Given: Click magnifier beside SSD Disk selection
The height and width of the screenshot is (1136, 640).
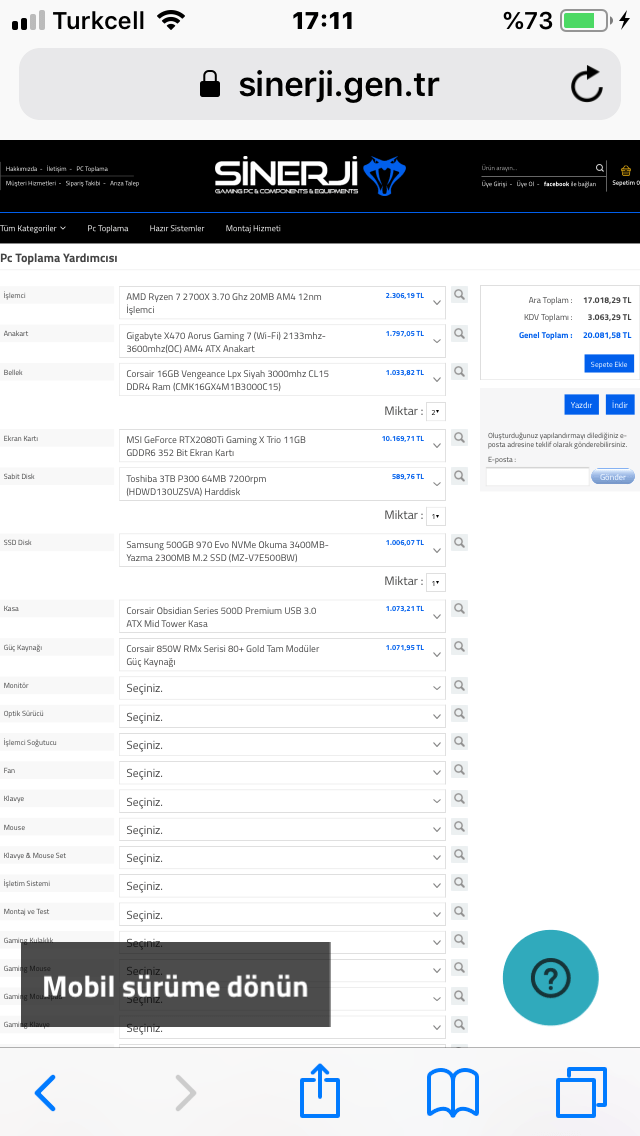Looking at the screenshot, I should coord(459,542).
